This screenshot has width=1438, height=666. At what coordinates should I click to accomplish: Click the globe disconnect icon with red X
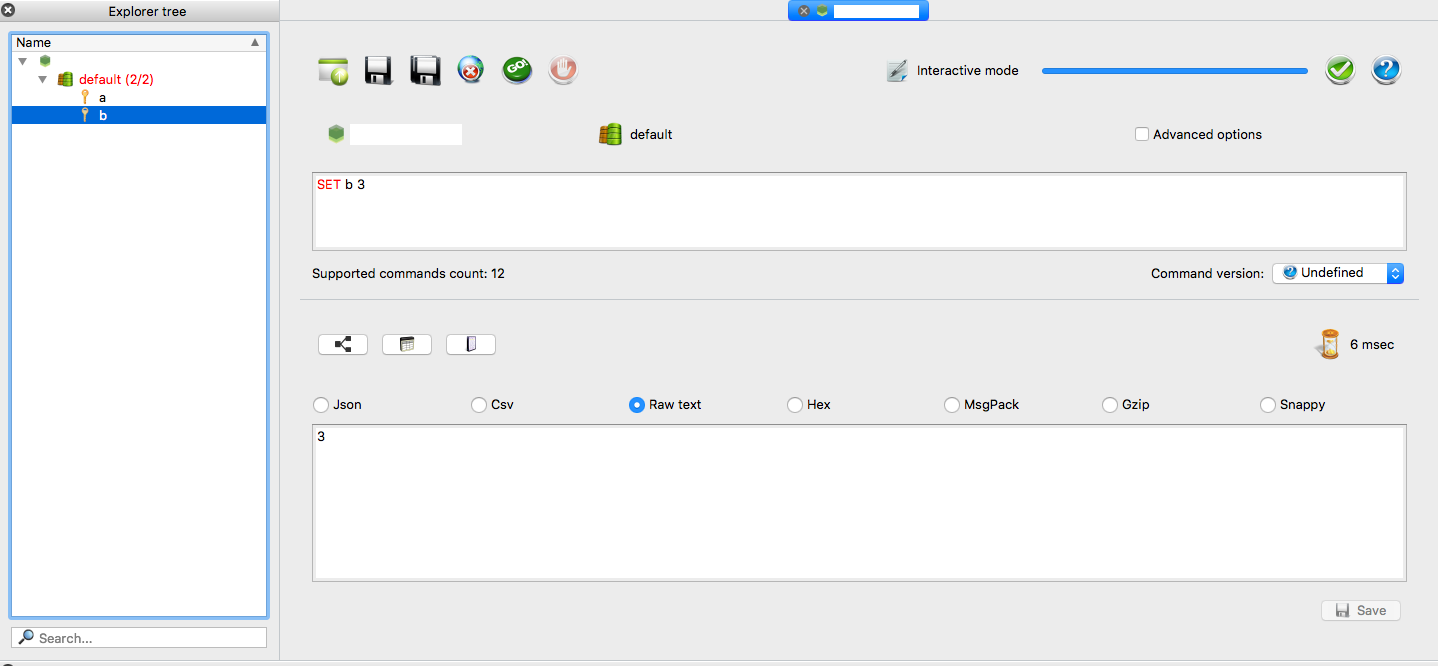point(471,70)
